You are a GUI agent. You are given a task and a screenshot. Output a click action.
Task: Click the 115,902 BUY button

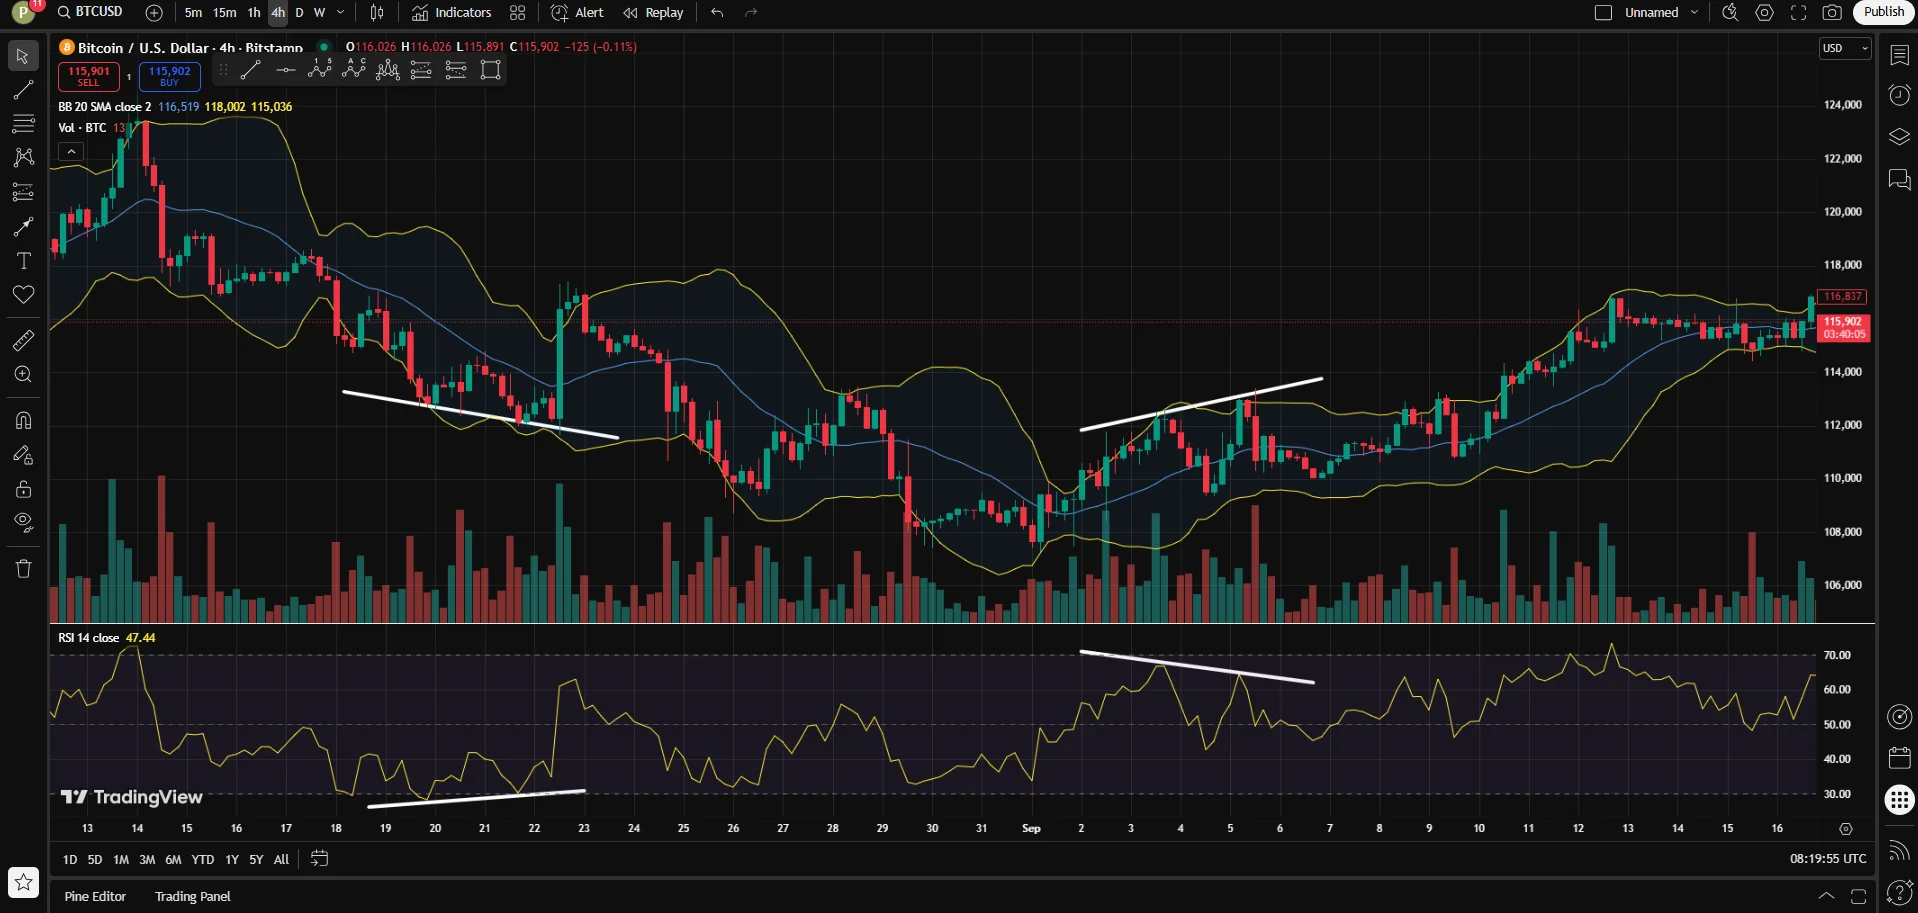click(169, 76)
